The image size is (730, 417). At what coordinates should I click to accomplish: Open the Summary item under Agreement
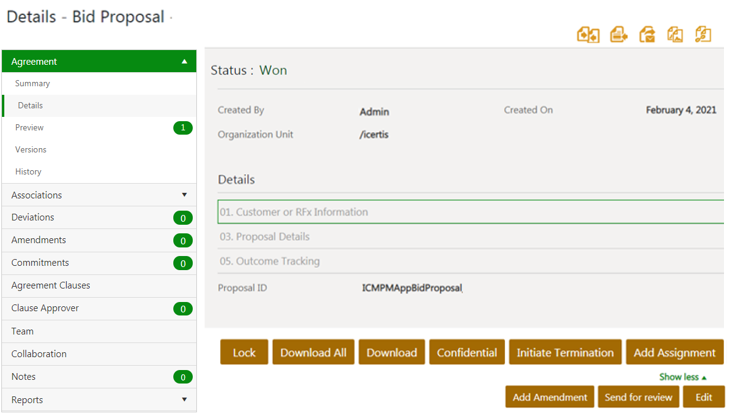[x=33, y=83]
